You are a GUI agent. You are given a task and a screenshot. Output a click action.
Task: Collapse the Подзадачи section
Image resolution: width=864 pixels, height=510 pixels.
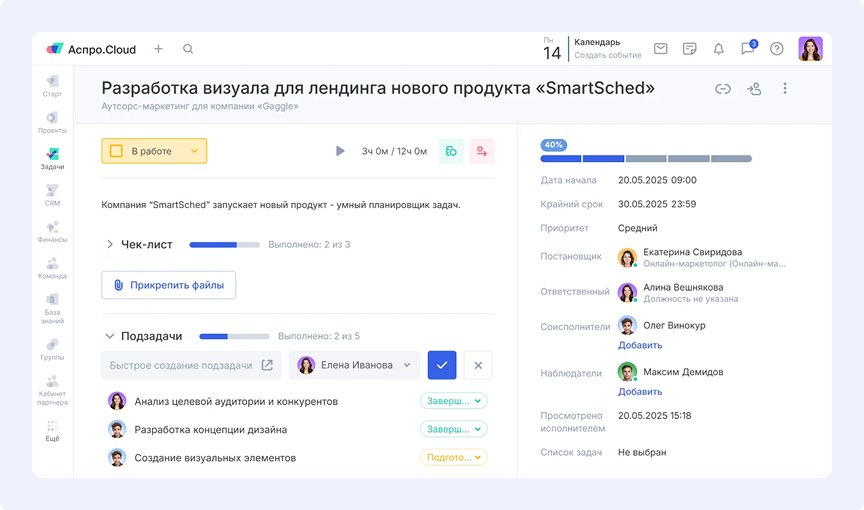click(110, 336)
